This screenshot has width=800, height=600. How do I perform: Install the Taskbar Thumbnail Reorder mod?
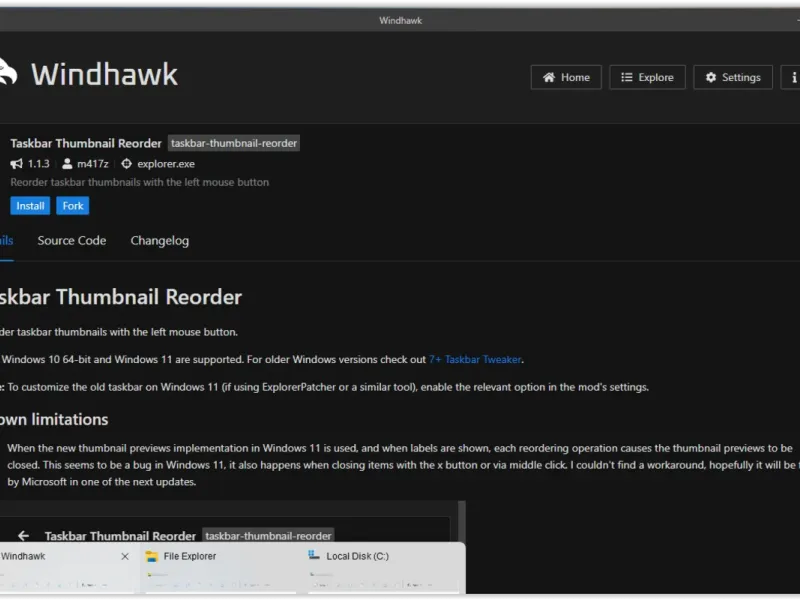[x=30, y=206]
